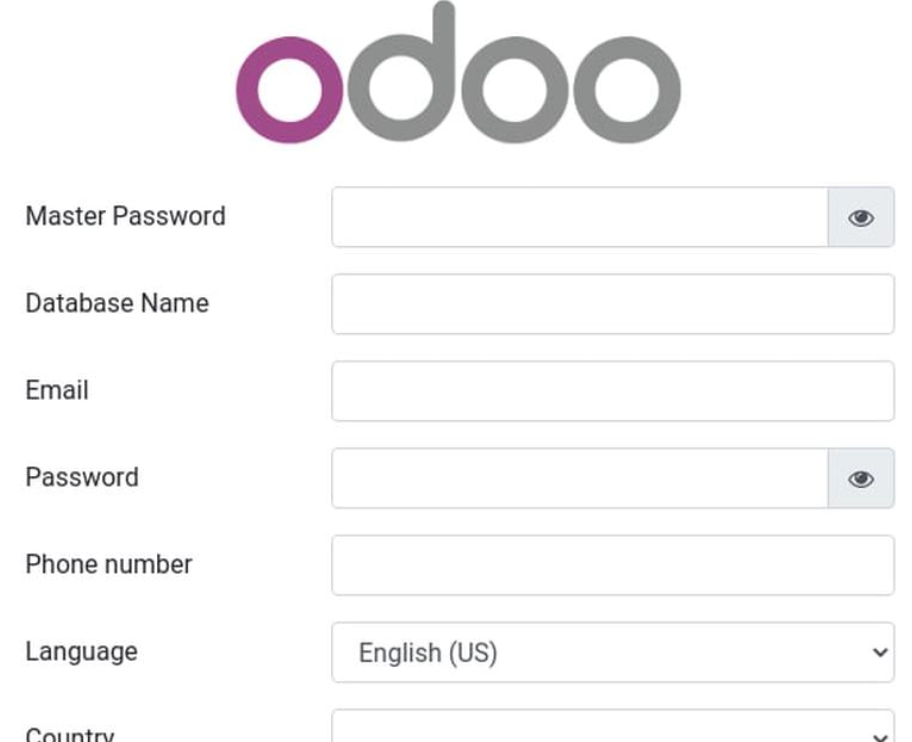Focus the Password input box
The height and width of the screenshot is (742, 912).
580,479
